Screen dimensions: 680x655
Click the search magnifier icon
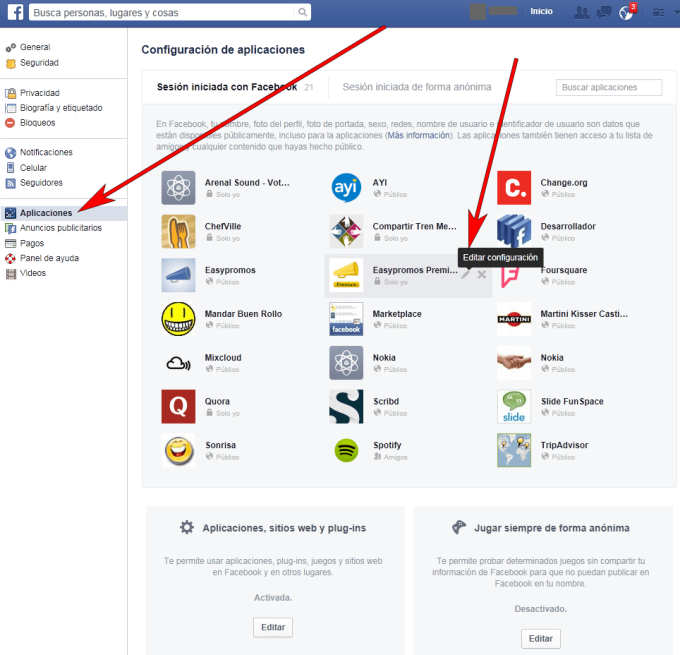coord(302,12)
